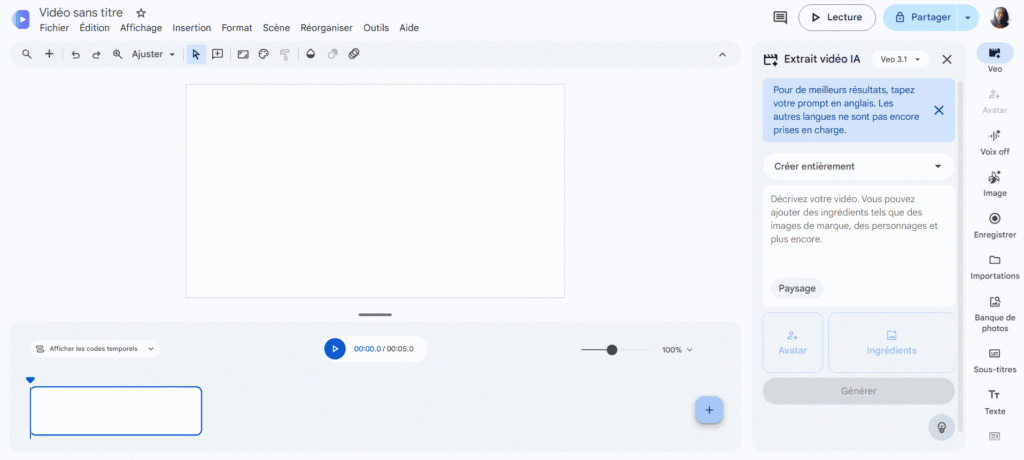Redo the last action
Viewport: 1024px width, 460px height.
coord(96,55)
